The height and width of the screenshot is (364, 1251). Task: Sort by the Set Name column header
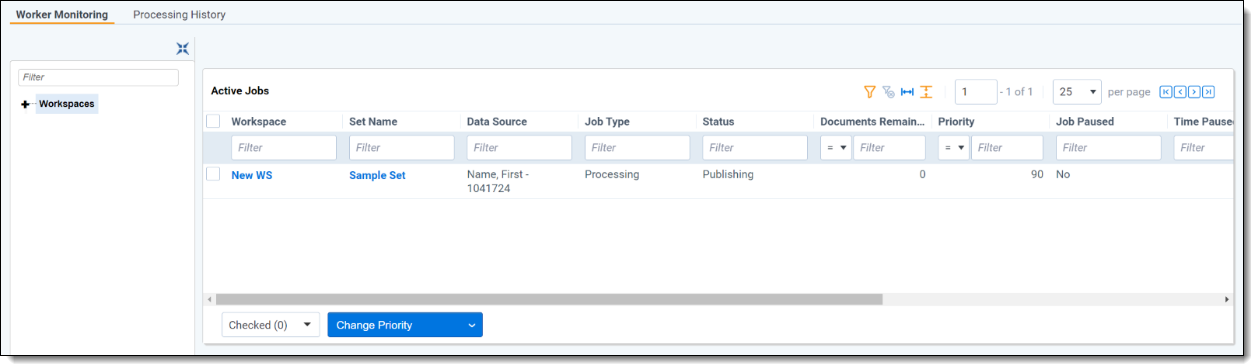[373, 122]
